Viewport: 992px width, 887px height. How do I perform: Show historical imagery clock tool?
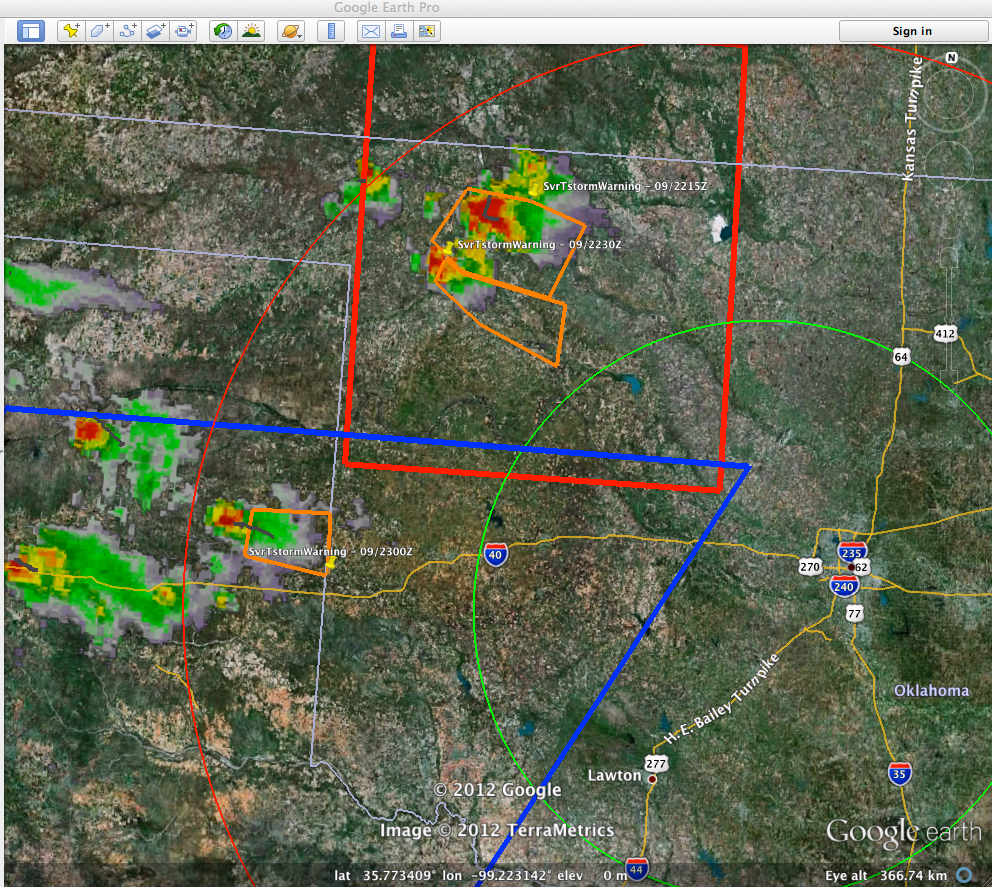click(222, 31)
